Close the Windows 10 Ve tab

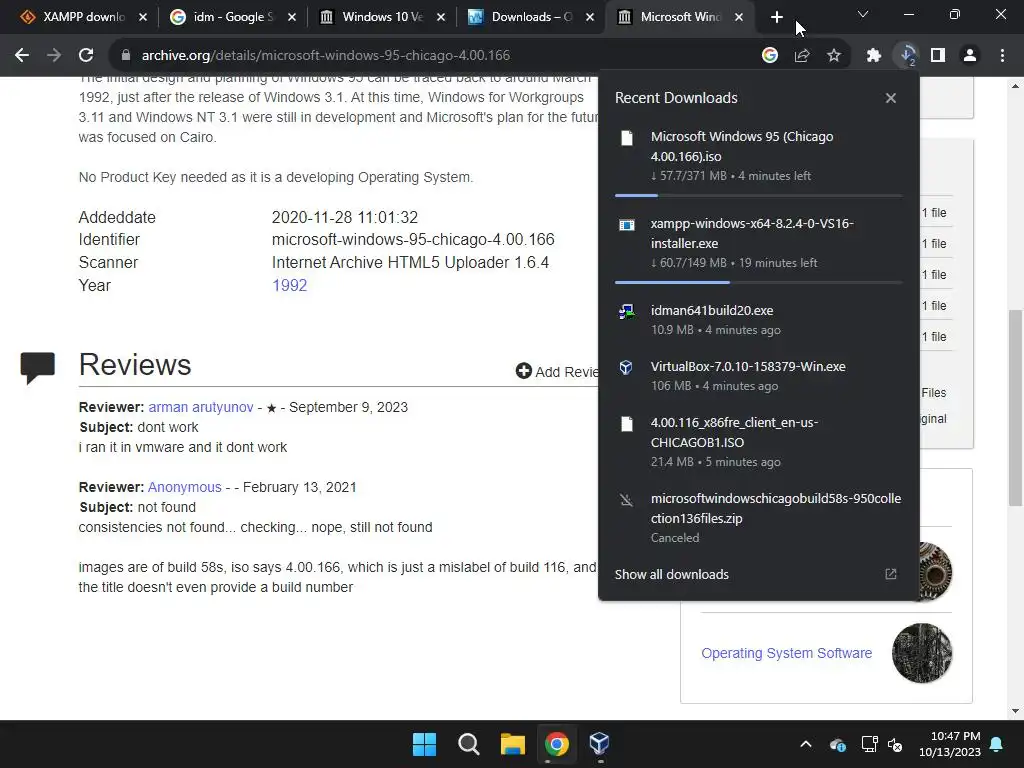point(441,17)
